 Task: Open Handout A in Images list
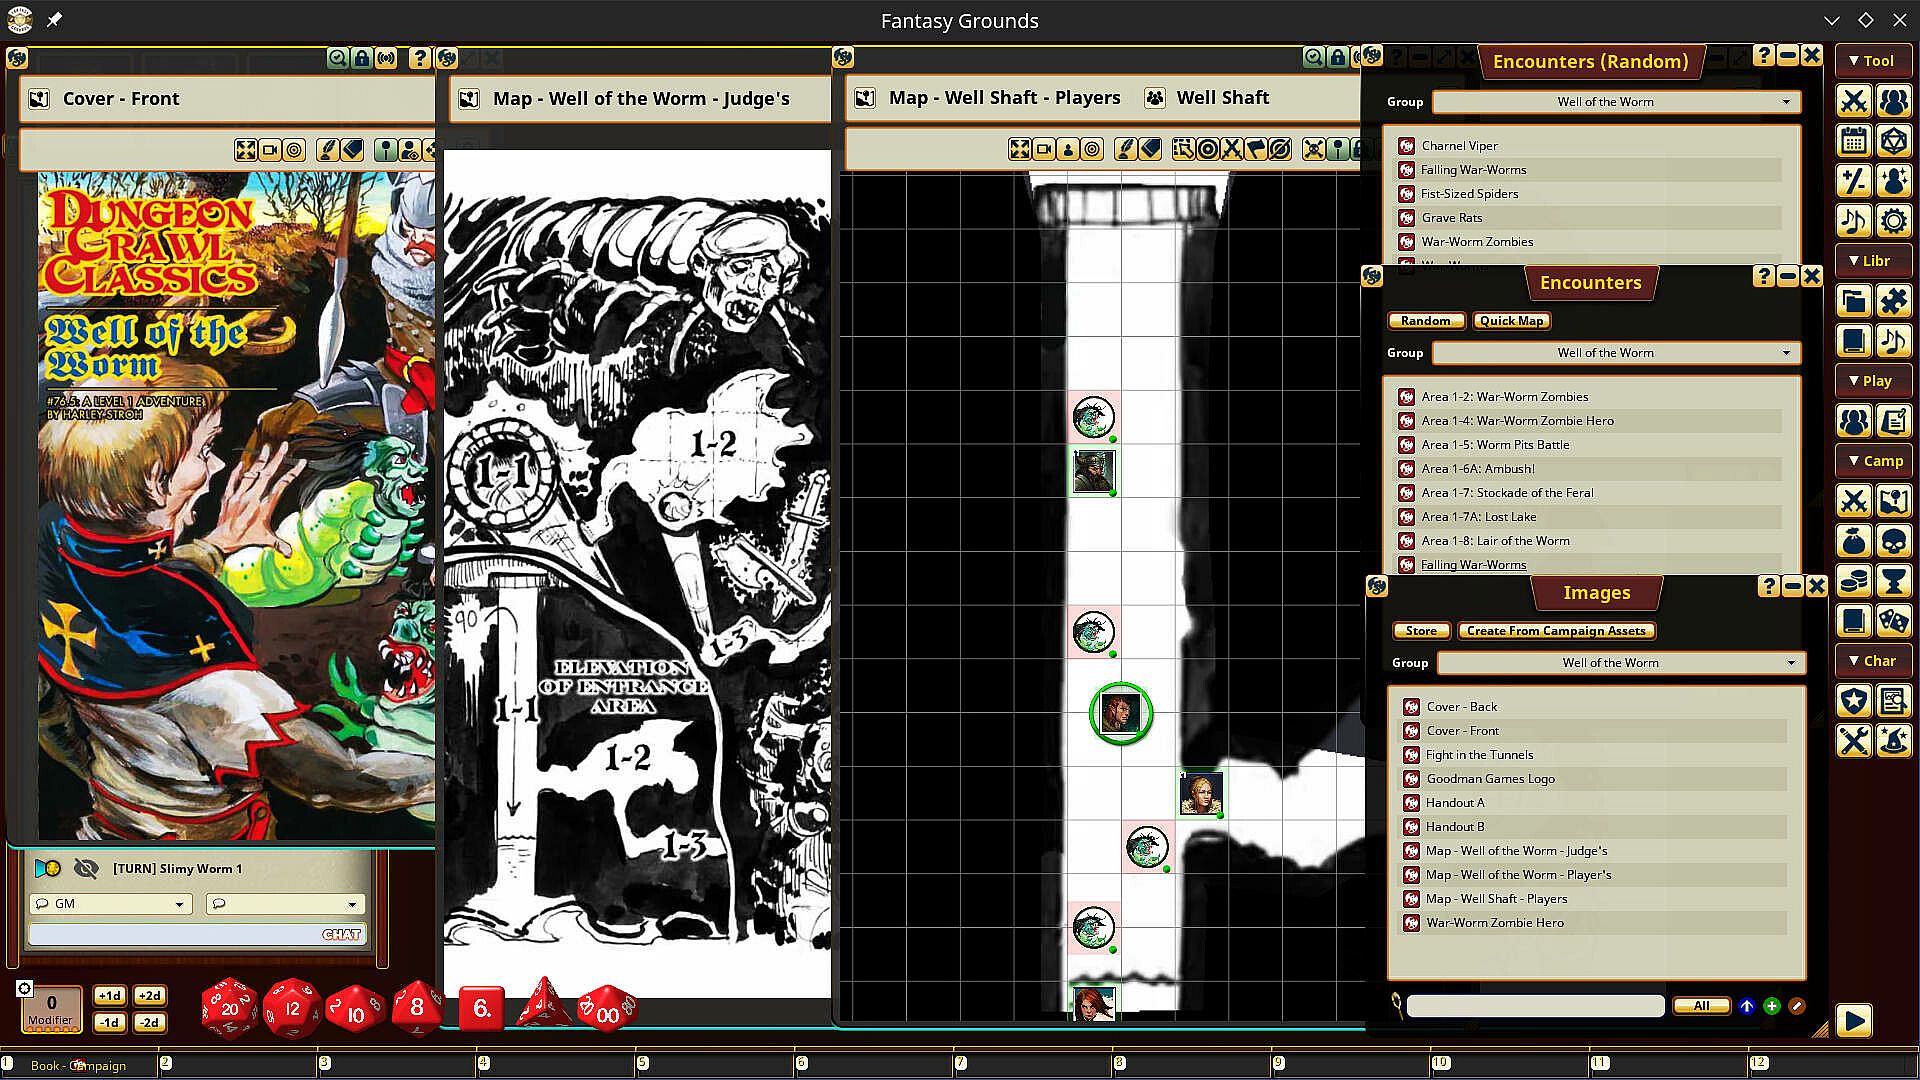[x=1455, y=803]
